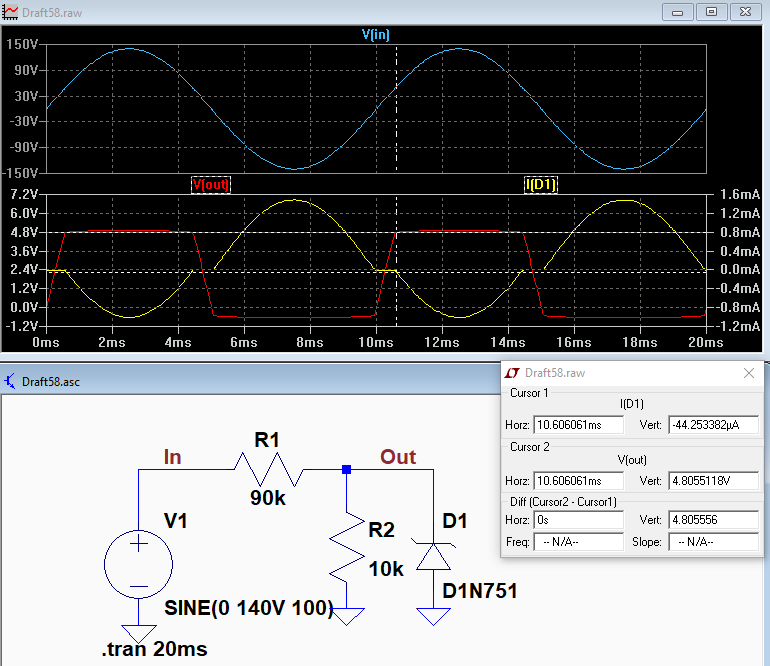Click Cursor 2 Horz time field
Screen dimensions: 770x666
(578, 481)
